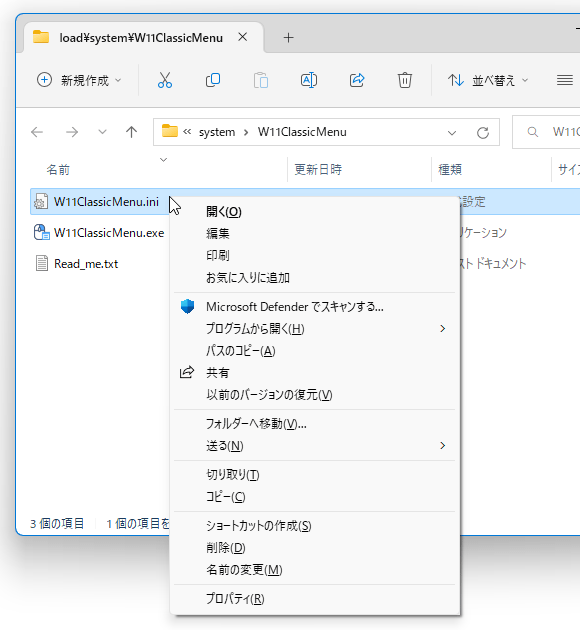Open プログラムから開く(H) submenu
The height and width of the screenshot is (630, 580).
314,329
